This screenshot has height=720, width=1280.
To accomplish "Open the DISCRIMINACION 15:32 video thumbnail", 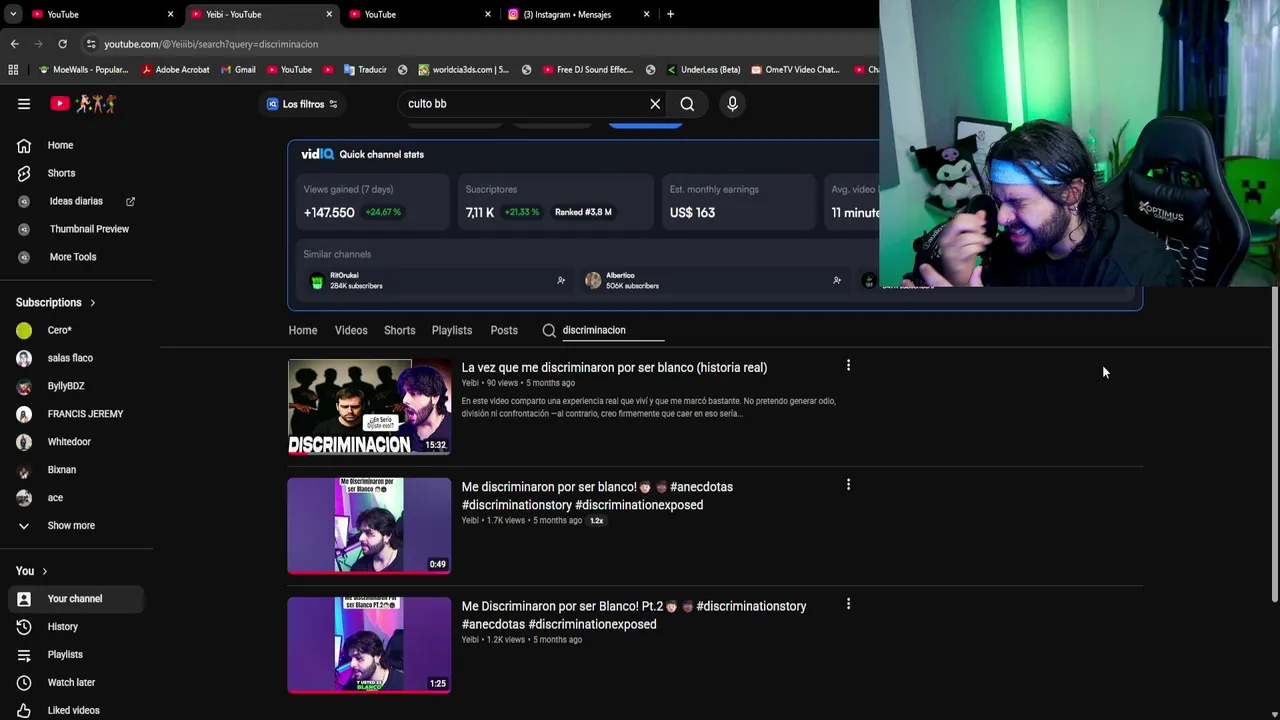I will point(369,406).
